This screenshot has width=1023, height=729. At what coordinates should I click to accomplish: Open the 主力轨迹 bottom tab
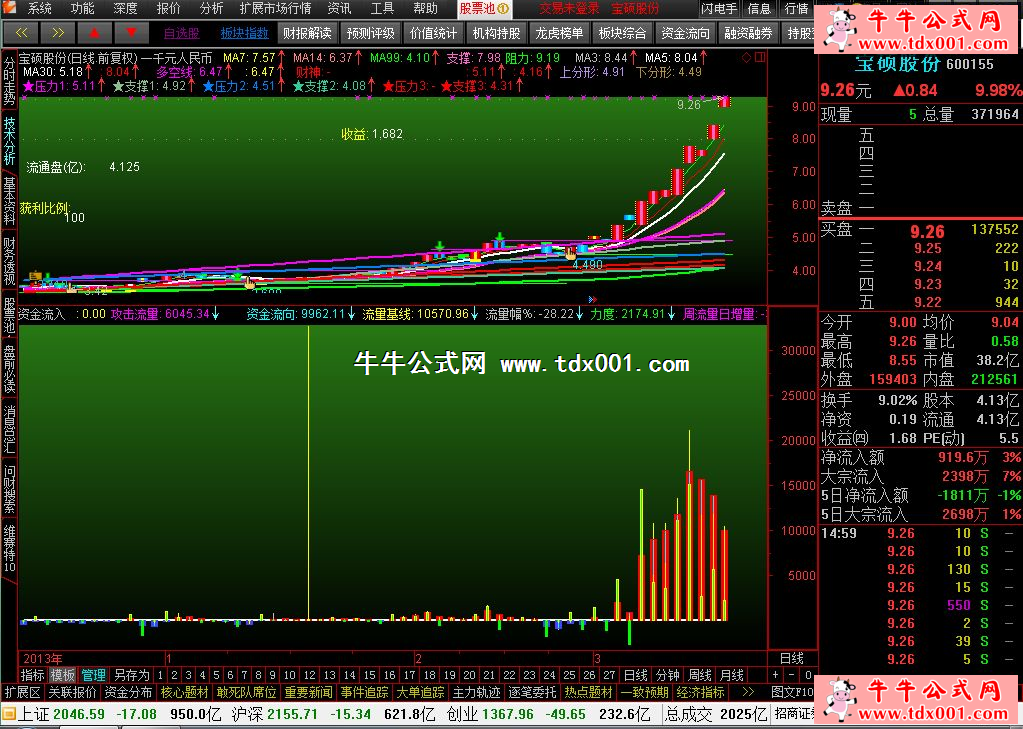pos(476,692)
